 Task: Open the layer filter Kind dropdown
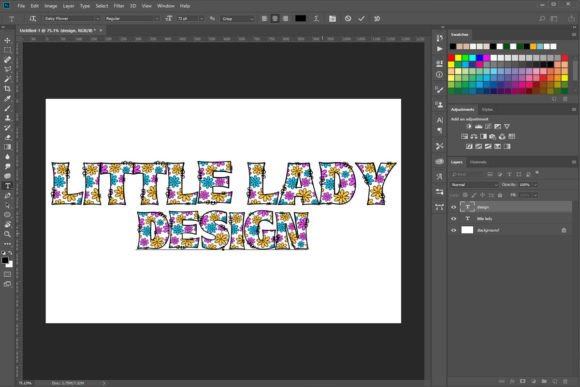pyautogui.click(x=468, y=174)
